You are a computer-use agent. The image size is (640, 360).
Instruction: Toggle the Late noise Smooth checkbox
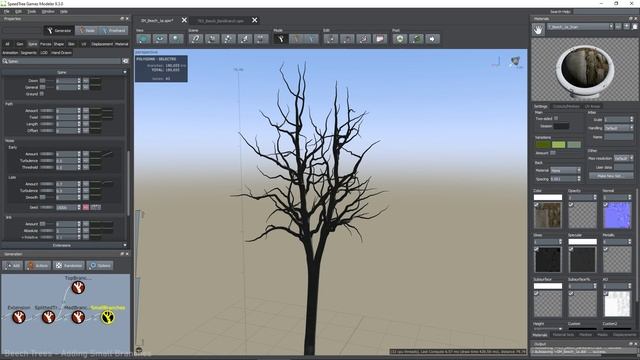click(x=42, y=197)
